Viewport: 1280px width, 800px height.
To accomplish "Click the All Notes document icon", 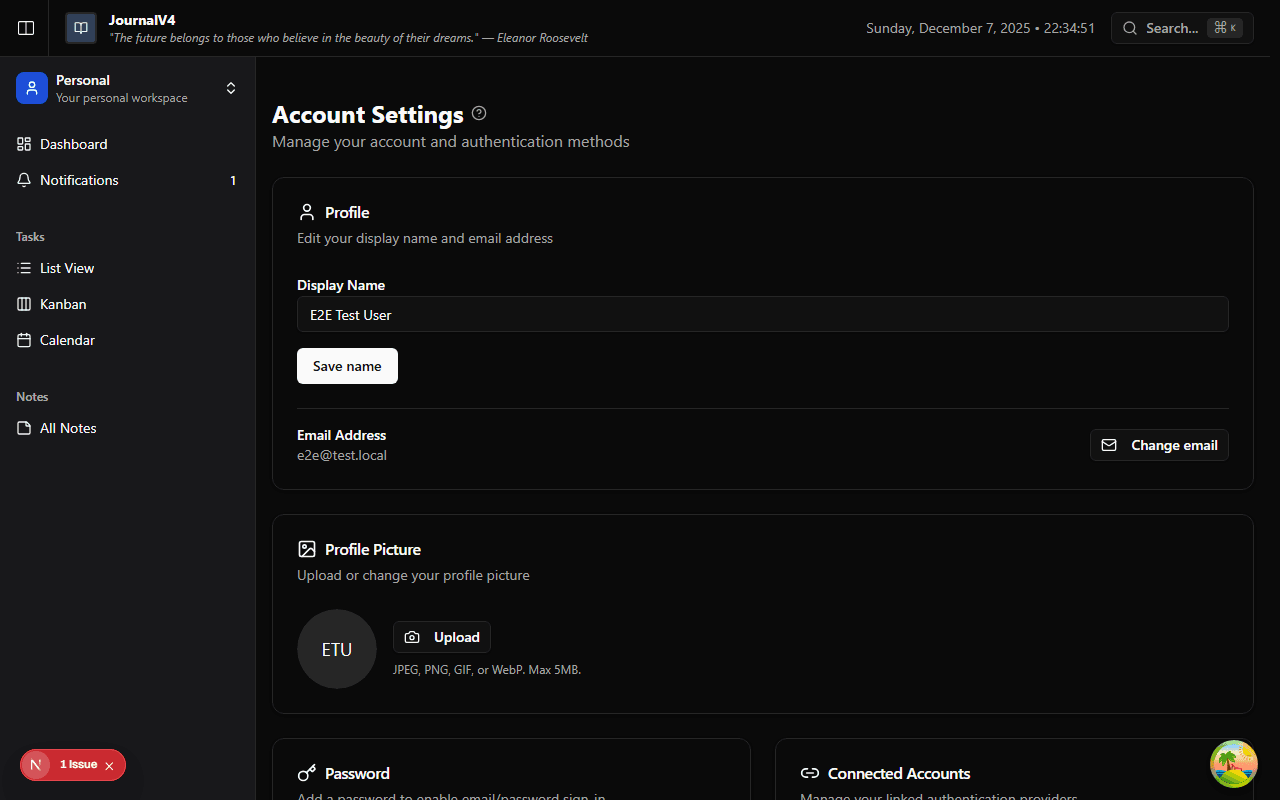I will click(24, 428).
